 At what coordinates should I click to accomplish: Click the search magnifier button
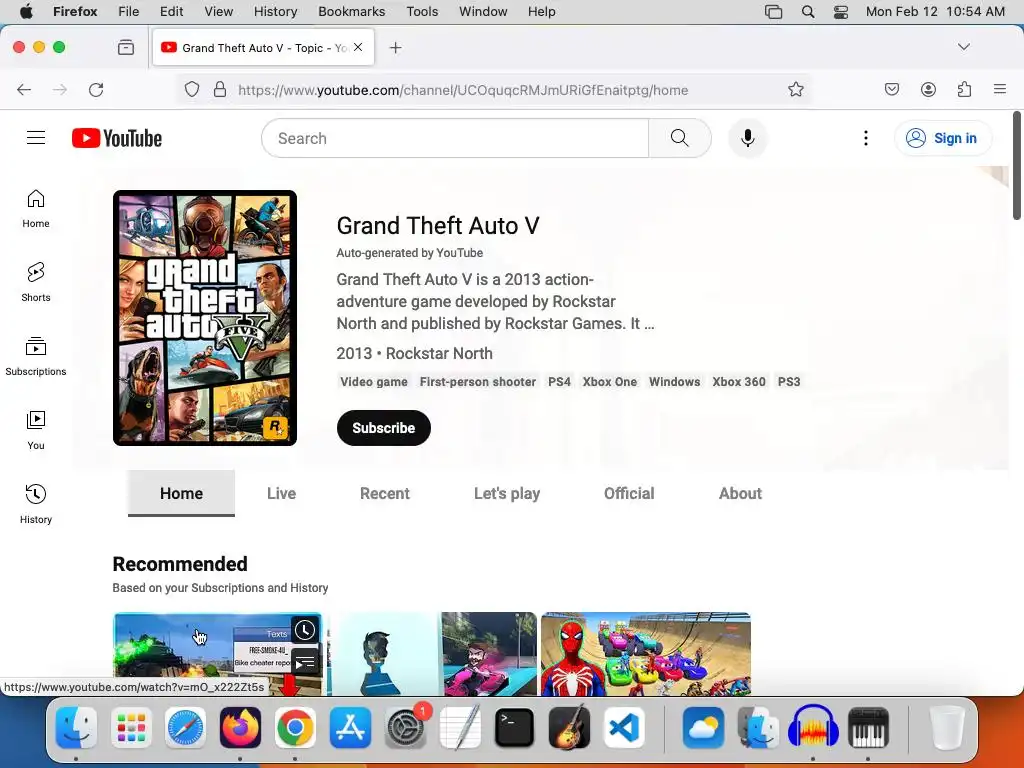(679, 138)
